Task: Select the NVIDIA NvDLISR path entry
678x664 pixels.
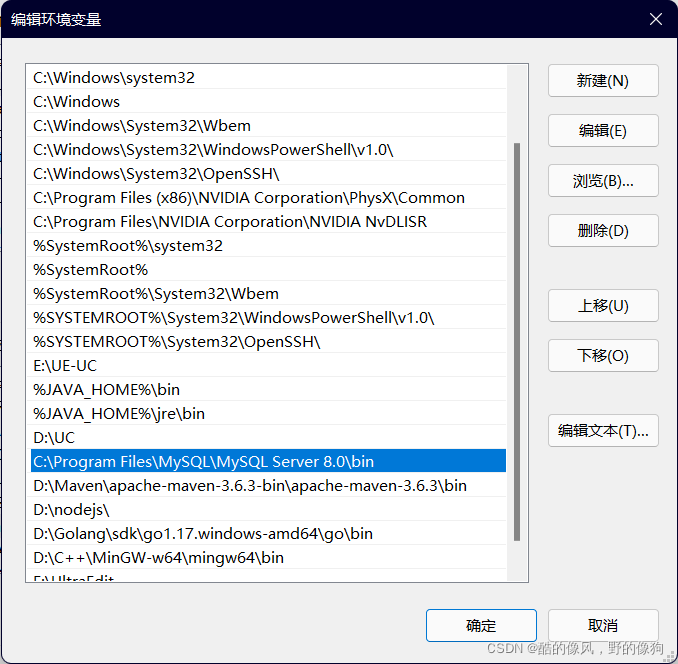Action: (268, 222)
